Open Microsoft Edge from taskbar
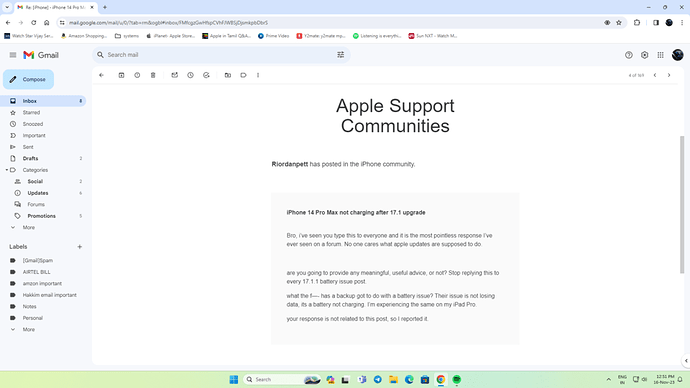 click(409, 379)
